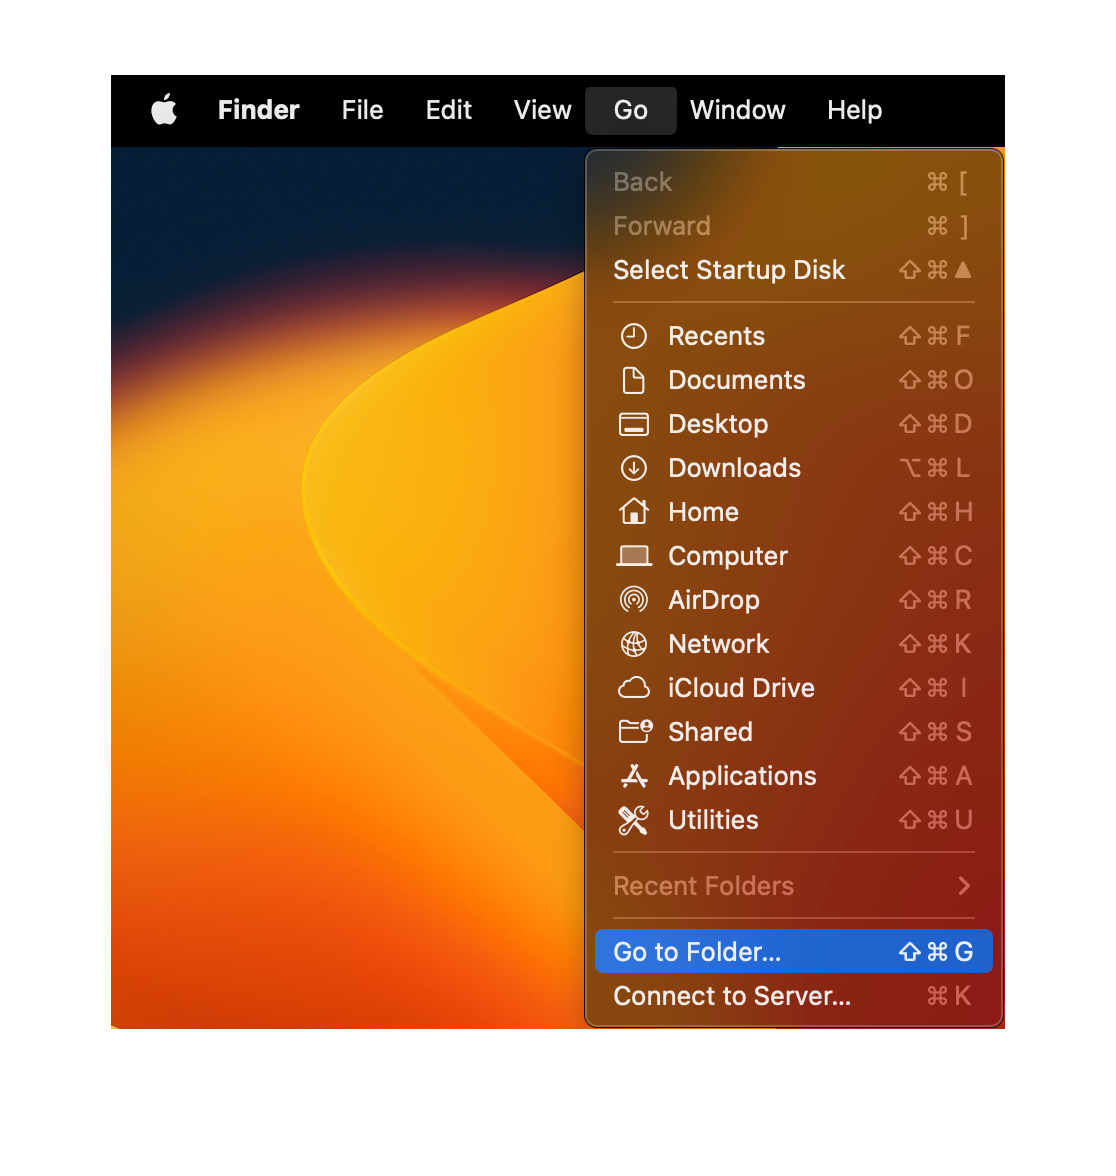This screenshot has height=1176, width=1116.
Task: Select Shared in the Go menu
Action: [794, 732]
